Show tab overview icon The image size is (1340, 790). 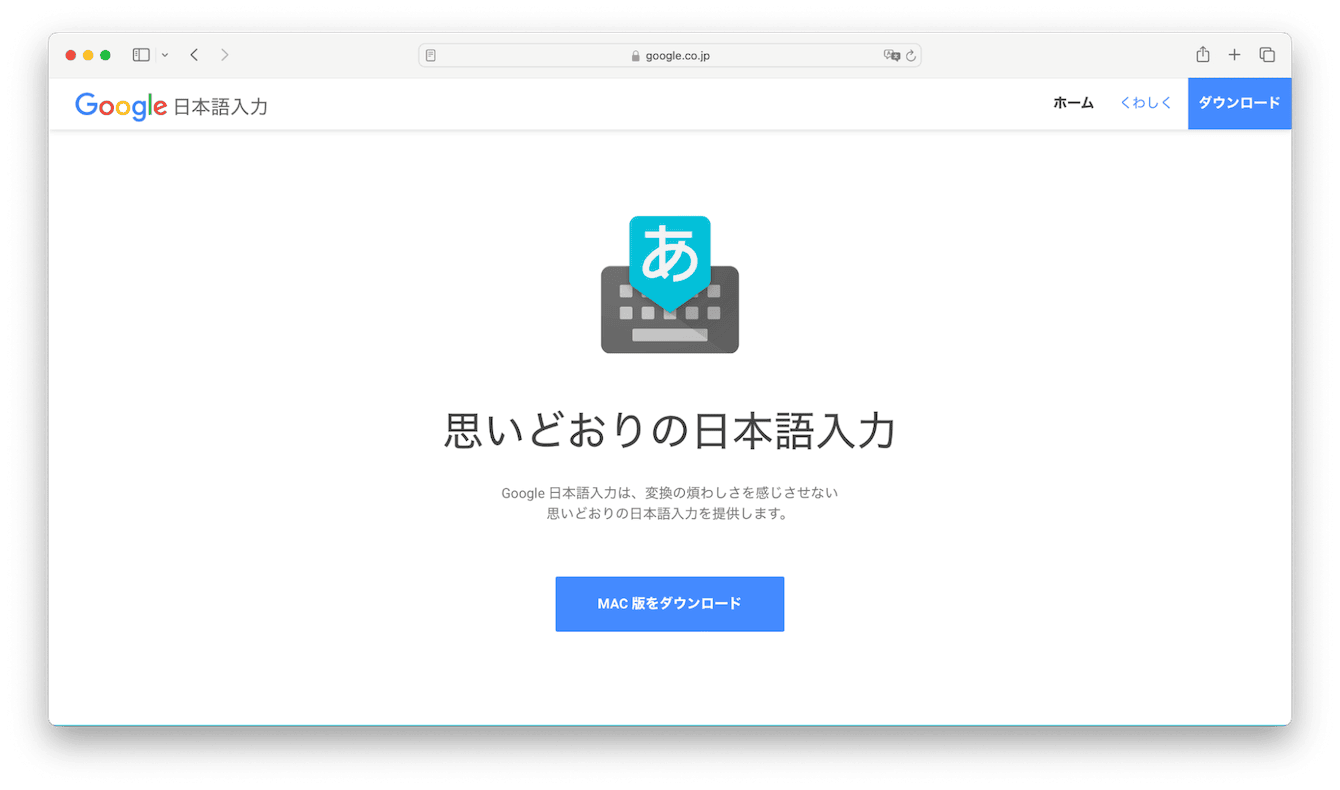1267,55
